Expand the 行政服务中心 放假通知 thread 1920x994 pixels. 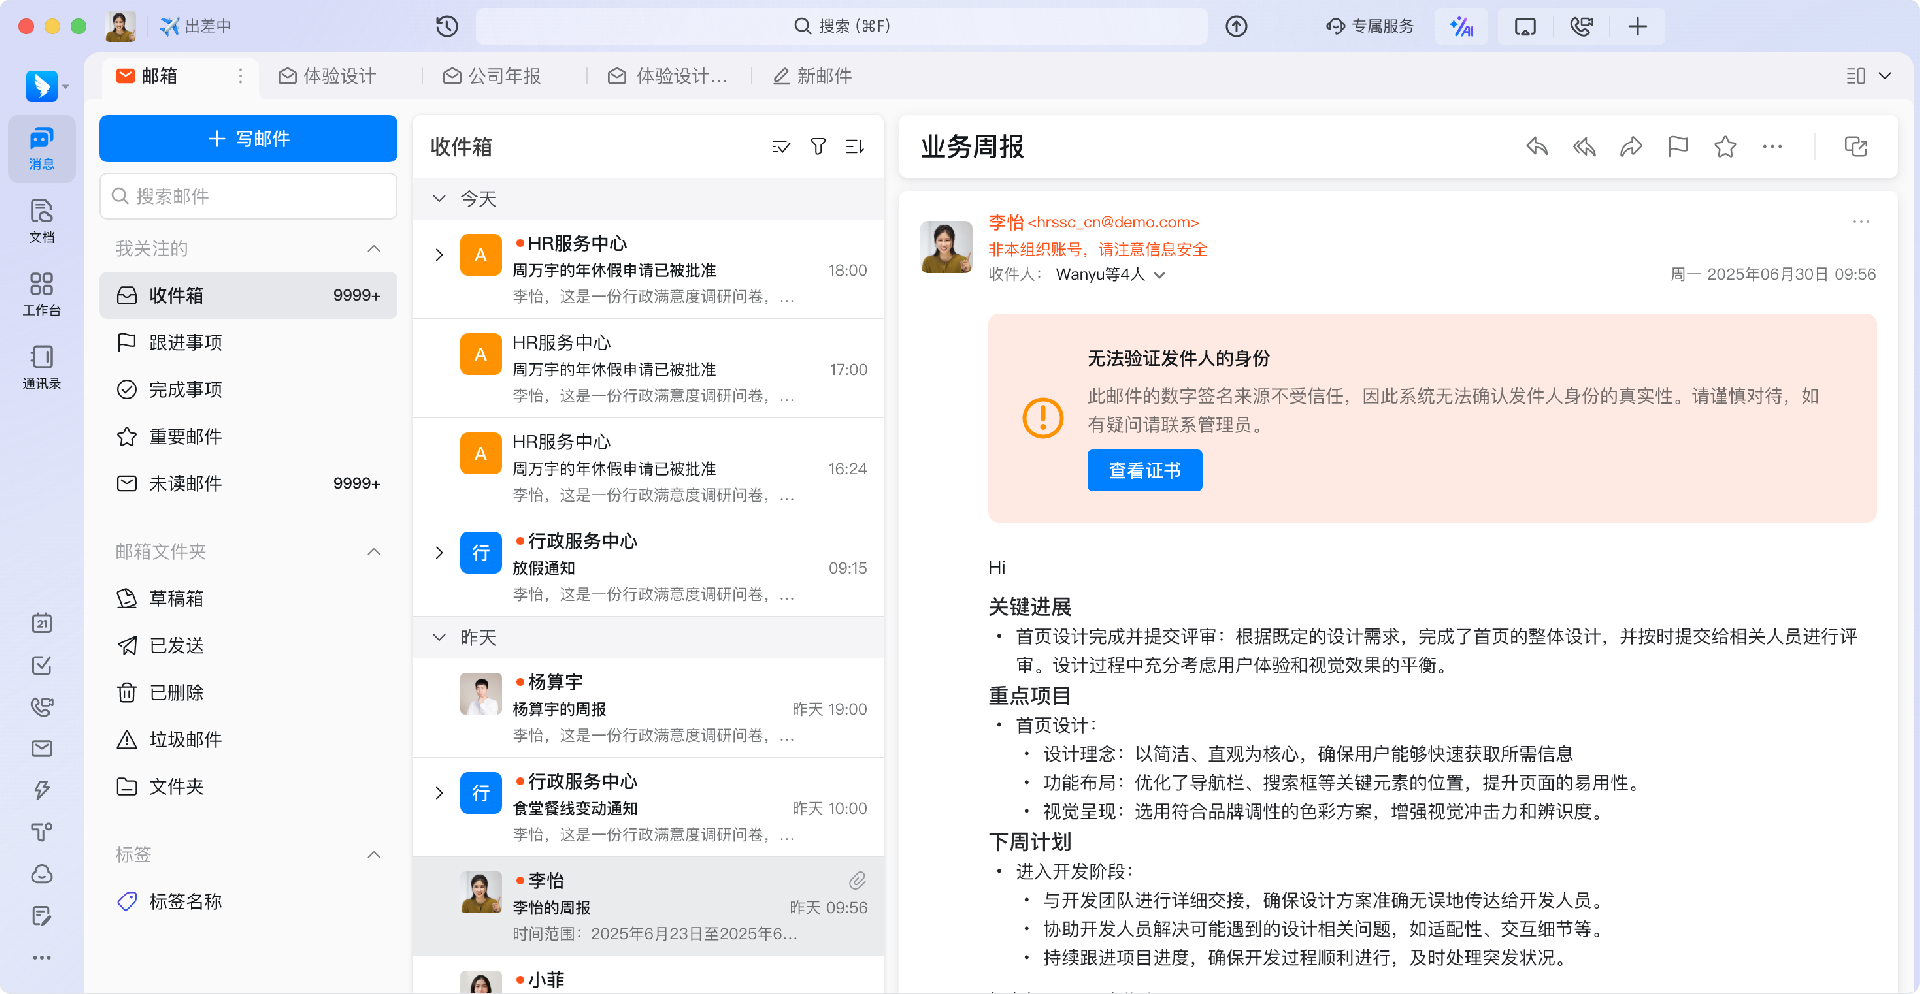tap(439, 553)
